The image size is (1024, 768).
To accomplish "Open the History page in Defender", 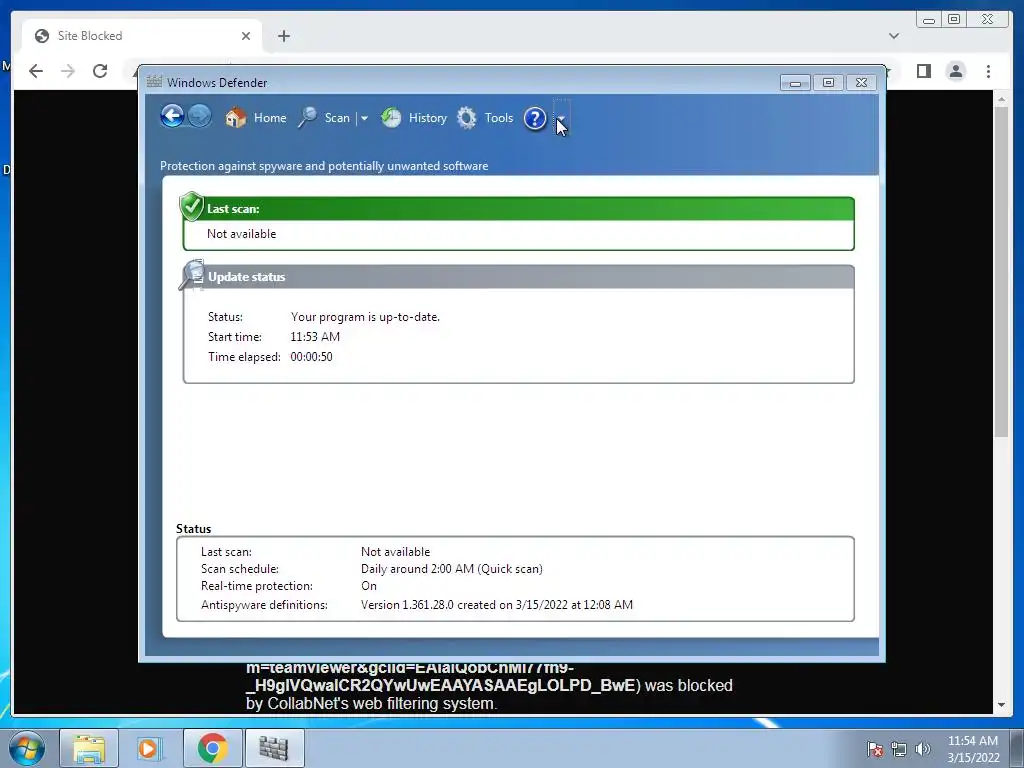I will point(414,118).
